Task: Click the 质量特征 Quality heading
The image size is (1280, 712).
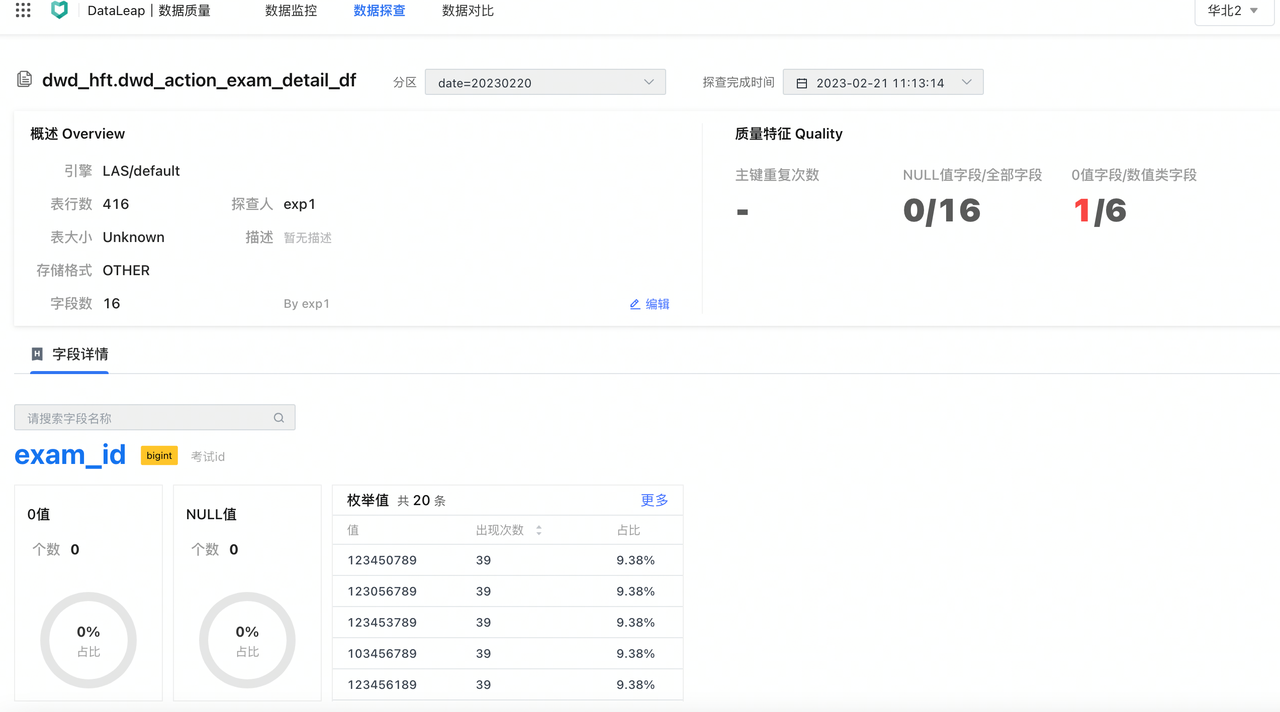Action: coord(789,134)
